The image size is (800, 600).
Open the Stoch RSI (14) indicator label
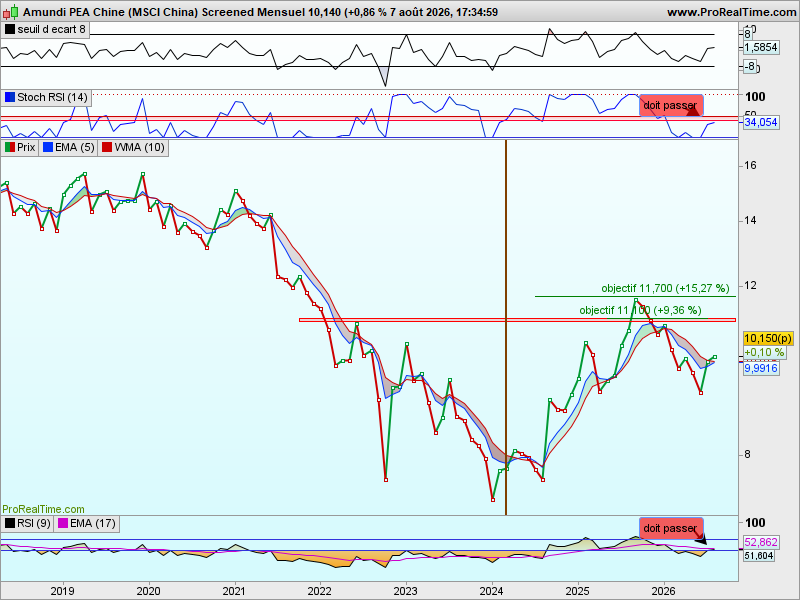[x=52, y=97]
